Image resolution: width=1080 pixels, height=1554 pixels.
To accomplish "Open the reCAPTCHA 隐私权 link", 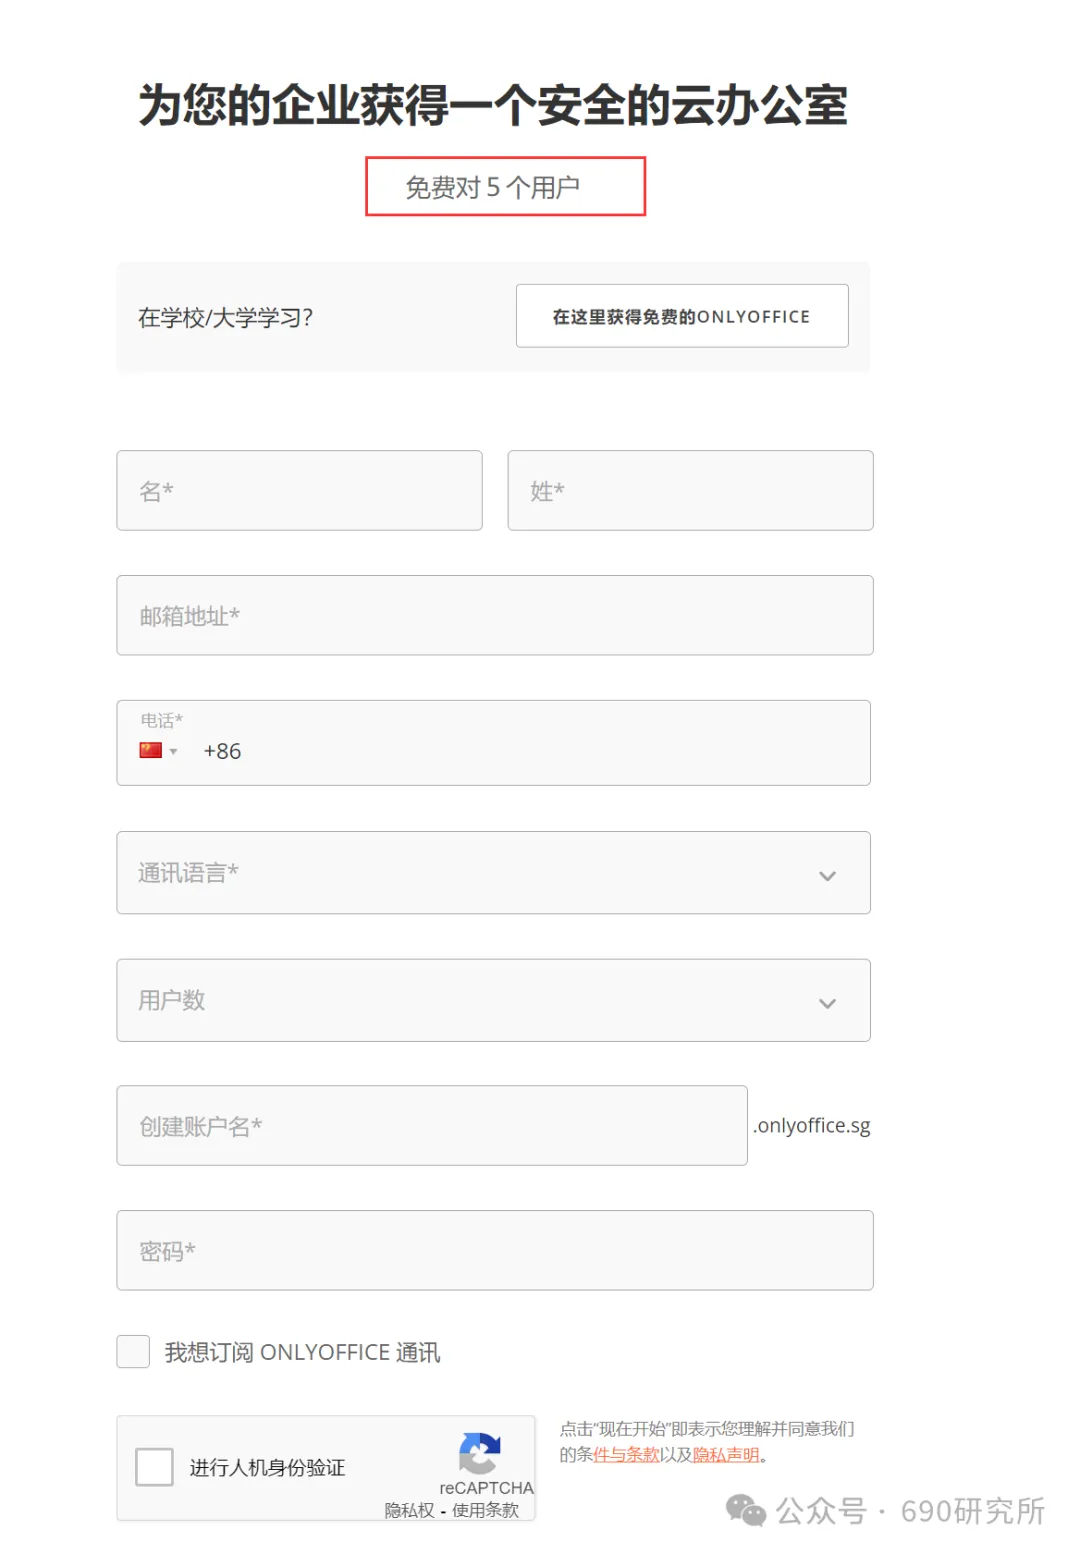I will [409, 1510].
